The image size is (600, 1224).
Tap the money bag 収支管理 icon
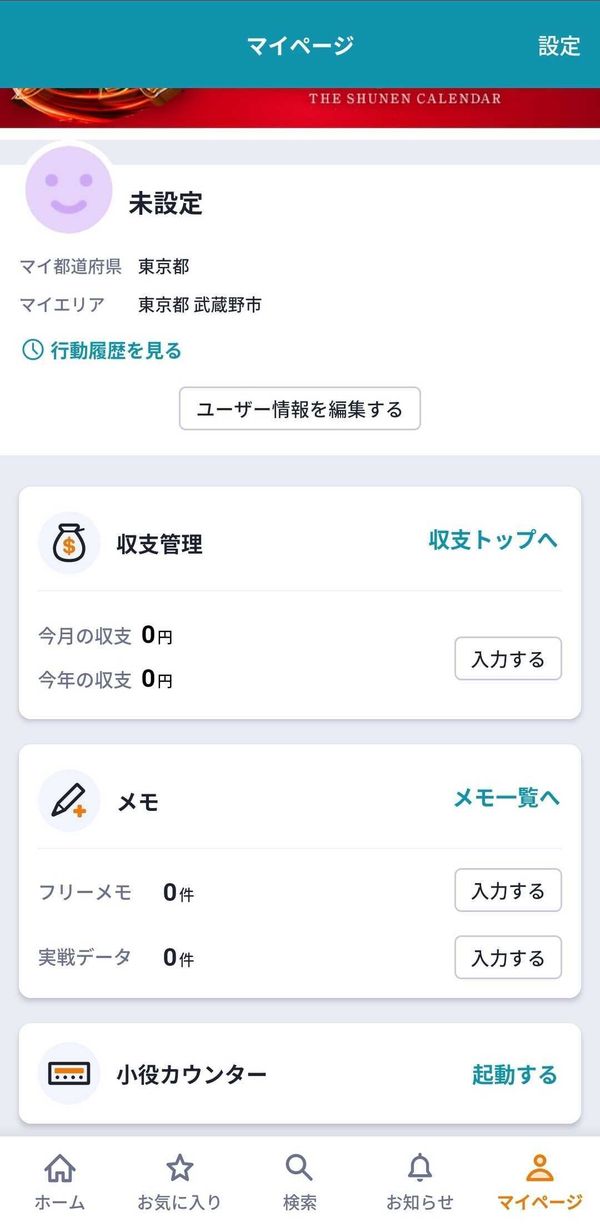pos(69,543)
